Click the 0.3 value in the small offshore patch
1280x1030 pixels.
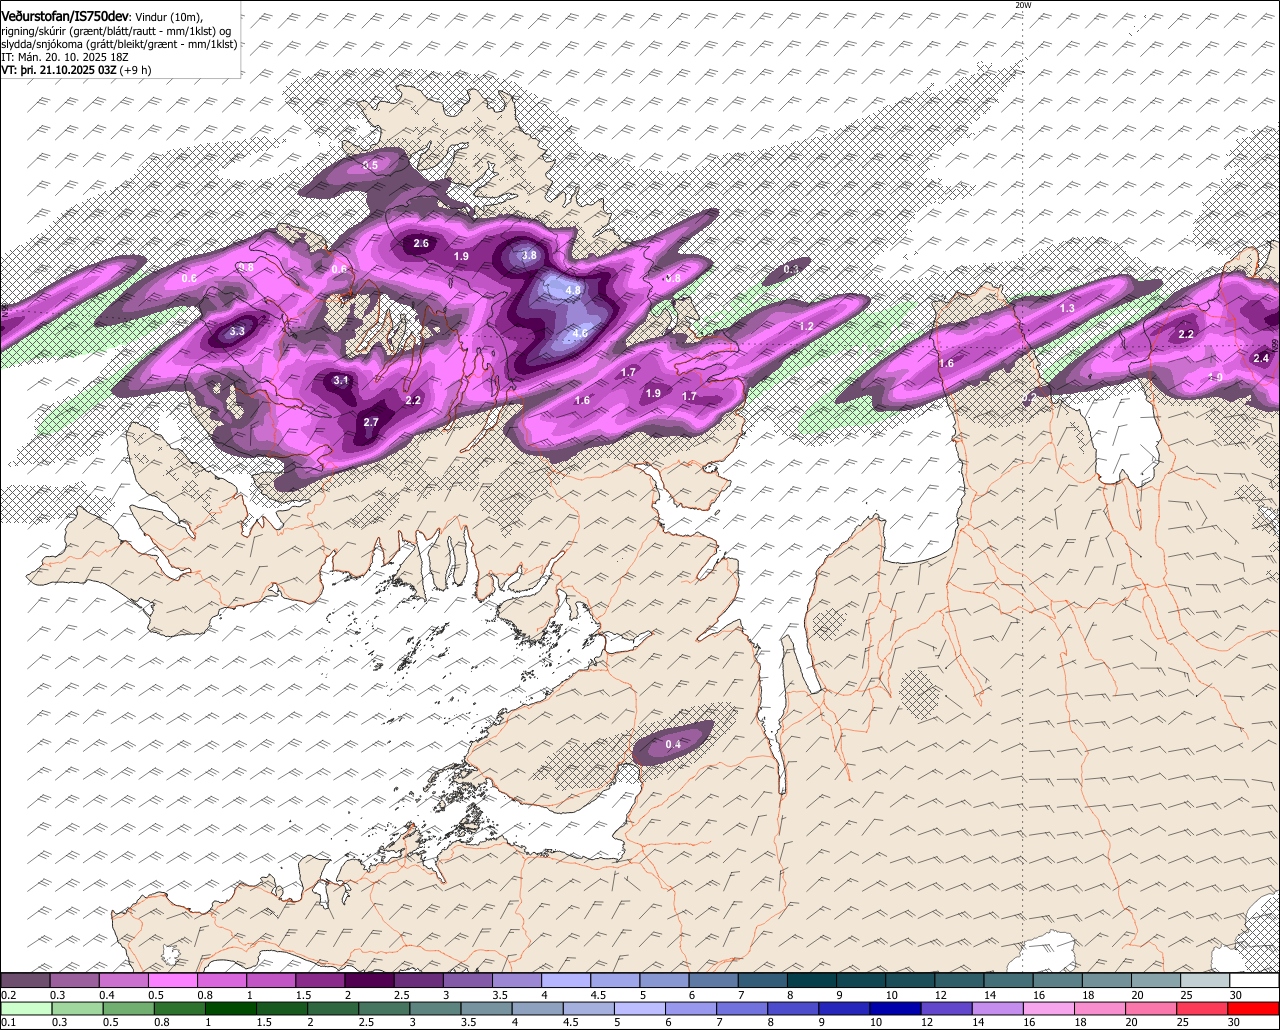click(791, 269)
